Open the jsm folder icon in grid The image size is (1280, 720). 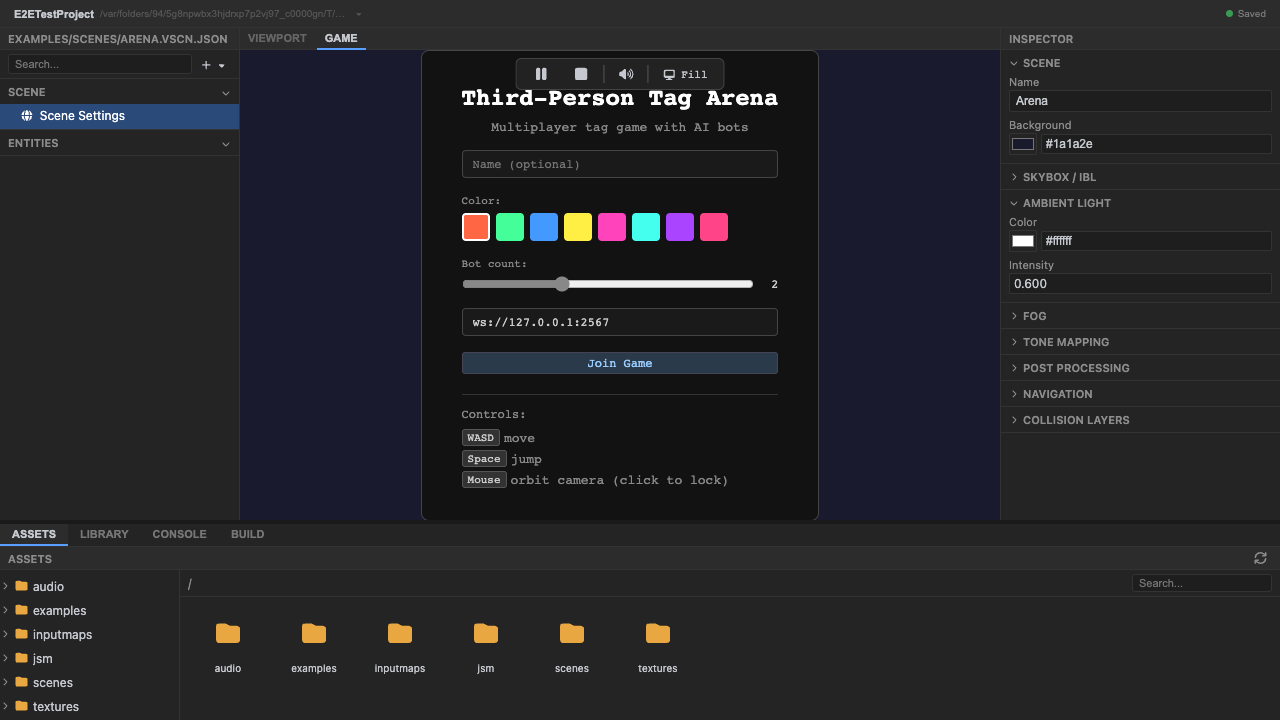[x=486, y=633]
